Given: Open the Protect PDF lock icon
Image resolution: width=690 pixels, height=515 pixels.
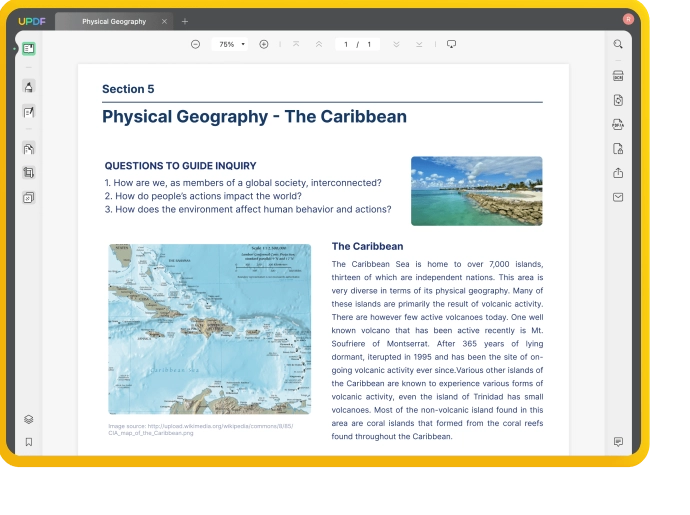Looking at the screenshot, I should [618, 149].
